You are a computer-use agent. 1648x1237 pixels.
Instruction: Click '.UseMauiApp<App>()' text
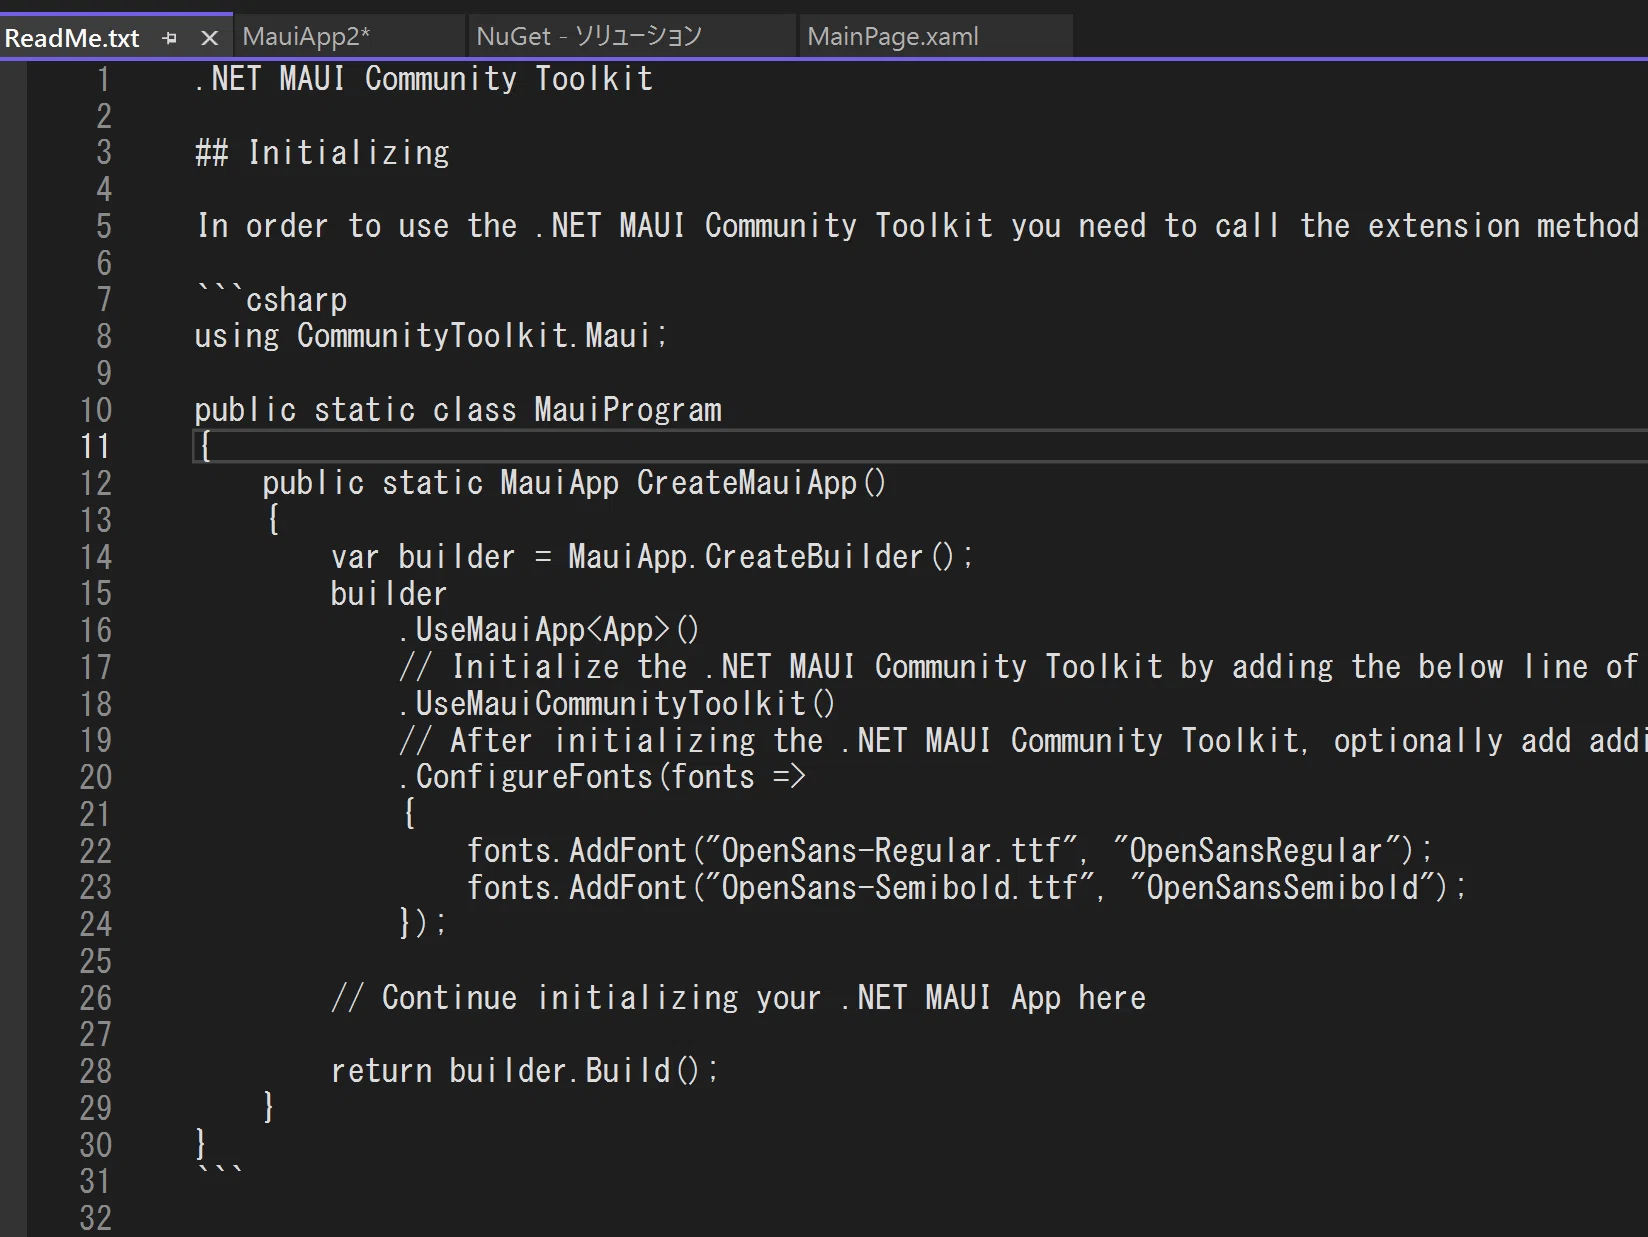pyautogui.click(x=549, y=630)
